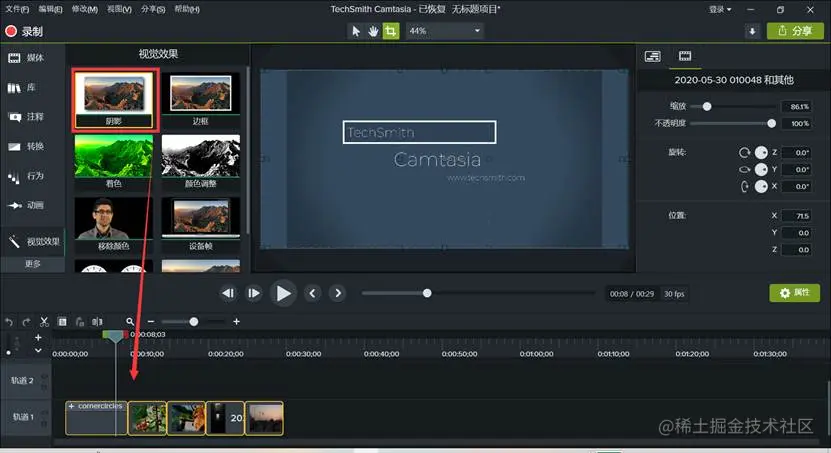Click the green 属性 properties button
The image size is (831, 453).
[794, 293]
